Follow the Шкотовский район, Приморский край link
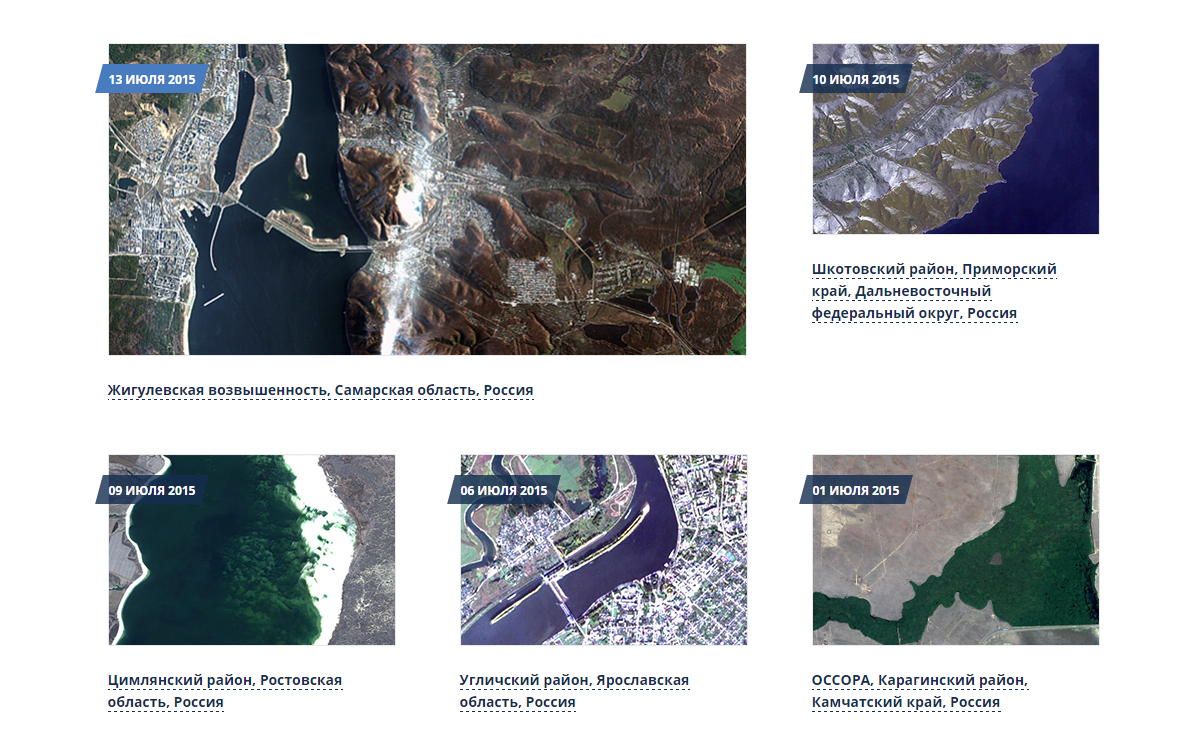Viewport: 1201px width, 750px height. tap(934, 291)
